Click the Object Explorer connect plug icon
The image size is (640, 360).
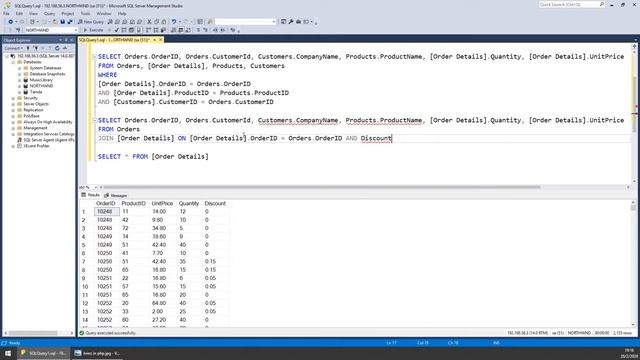point(28,48)
